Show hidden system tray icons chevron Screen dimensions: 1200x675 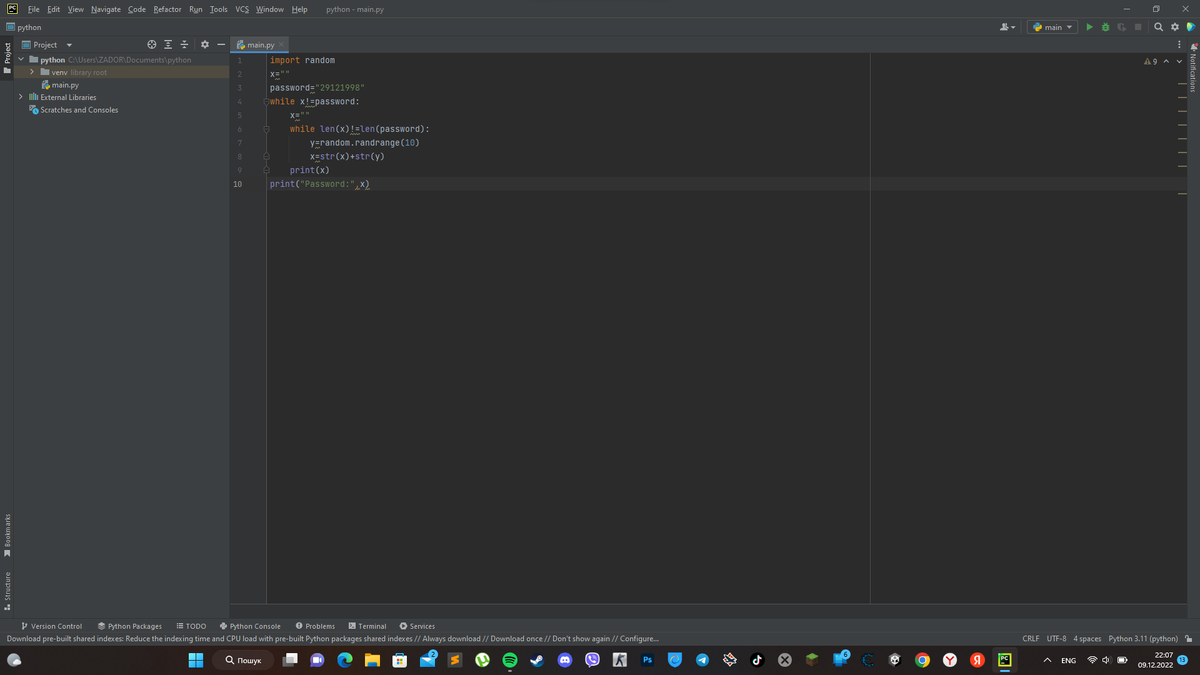(1047, 660)
